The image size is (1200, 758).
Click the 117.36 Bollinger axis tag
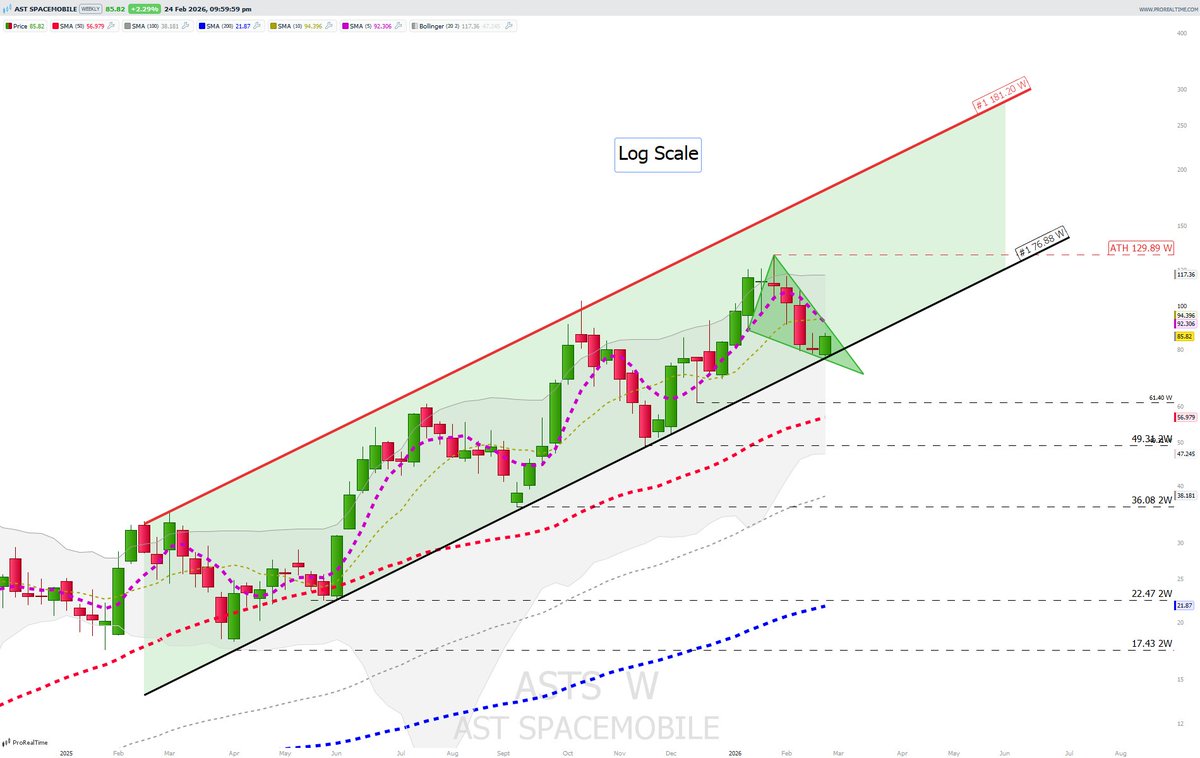coord(1184,274)
